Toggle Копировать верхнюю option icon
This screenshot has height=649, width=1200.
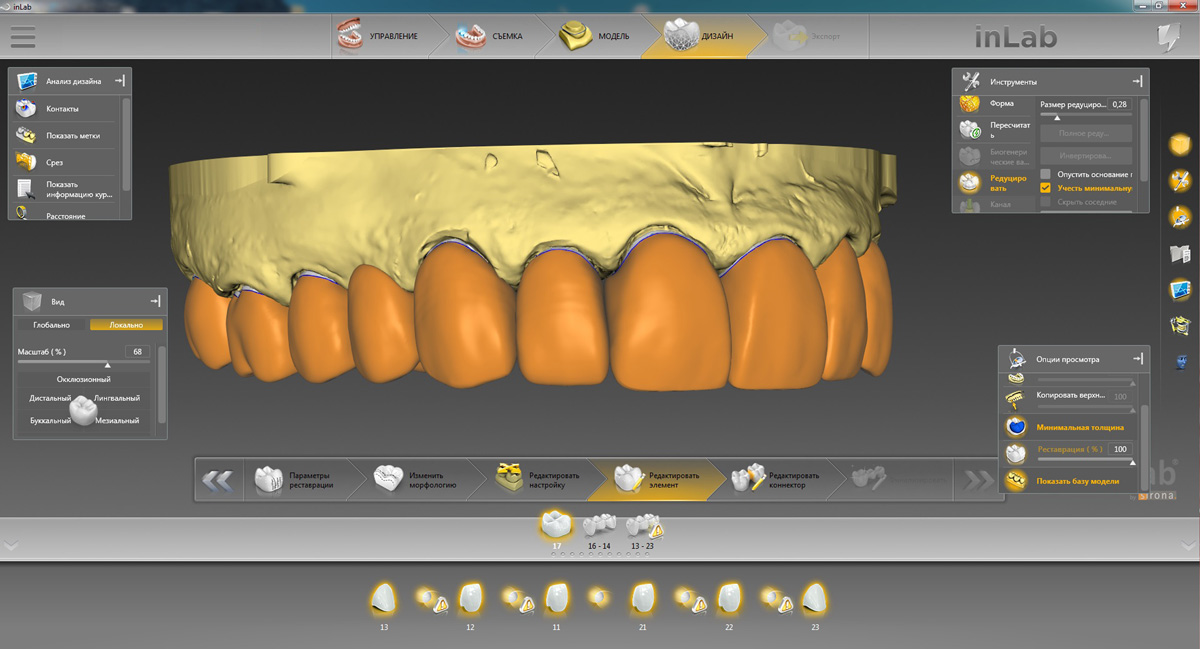1016,399
